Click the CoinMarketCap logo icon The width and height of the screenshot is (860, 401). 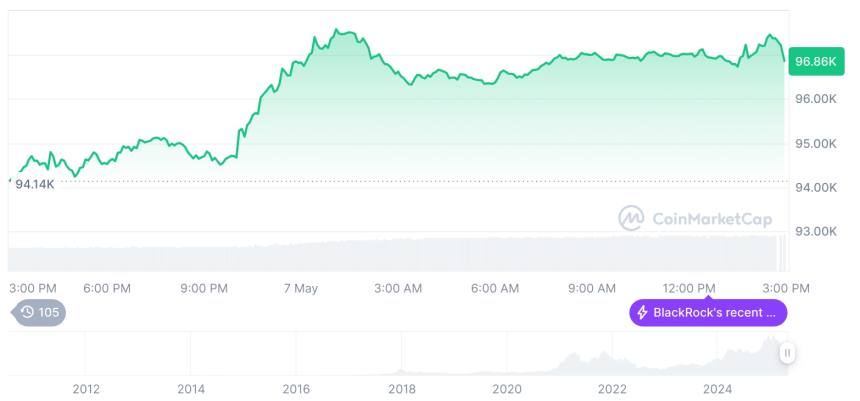631,218
